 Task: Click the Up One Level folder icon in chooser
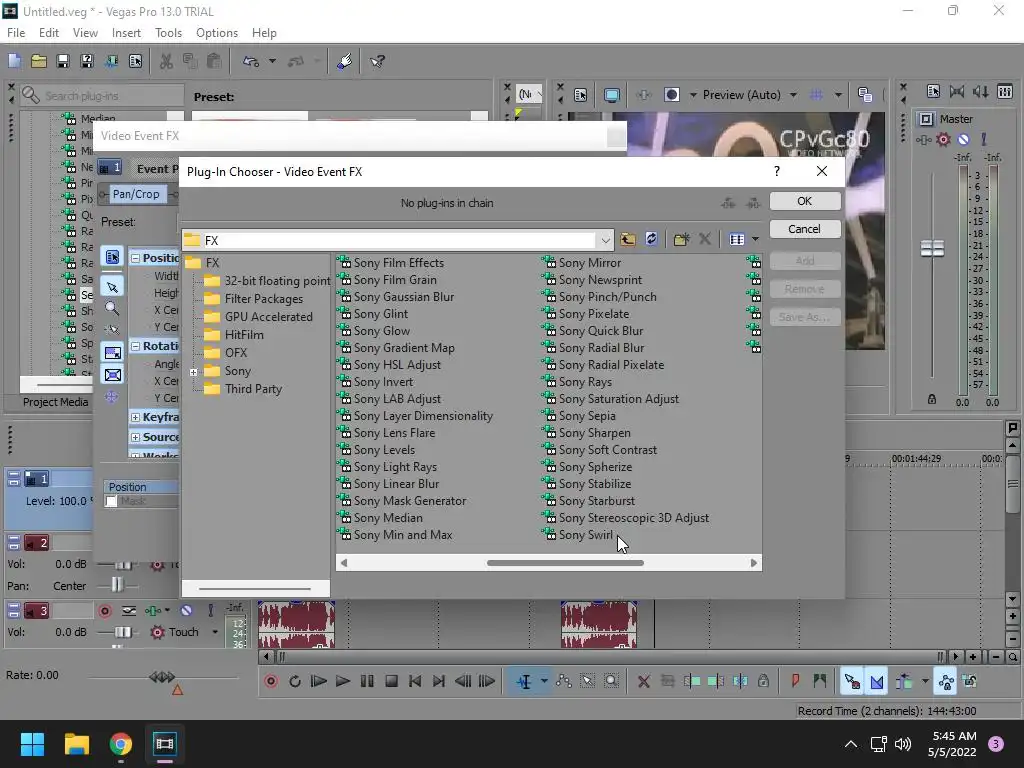(628, 239)
